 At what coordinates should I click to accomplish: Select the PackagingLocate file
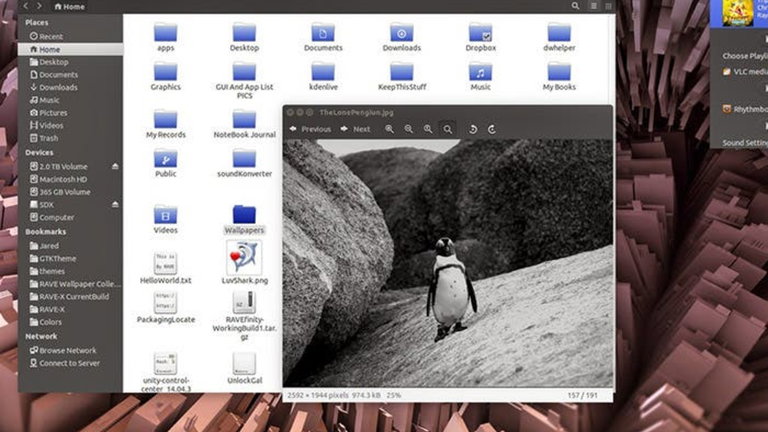tap(166, 307)
